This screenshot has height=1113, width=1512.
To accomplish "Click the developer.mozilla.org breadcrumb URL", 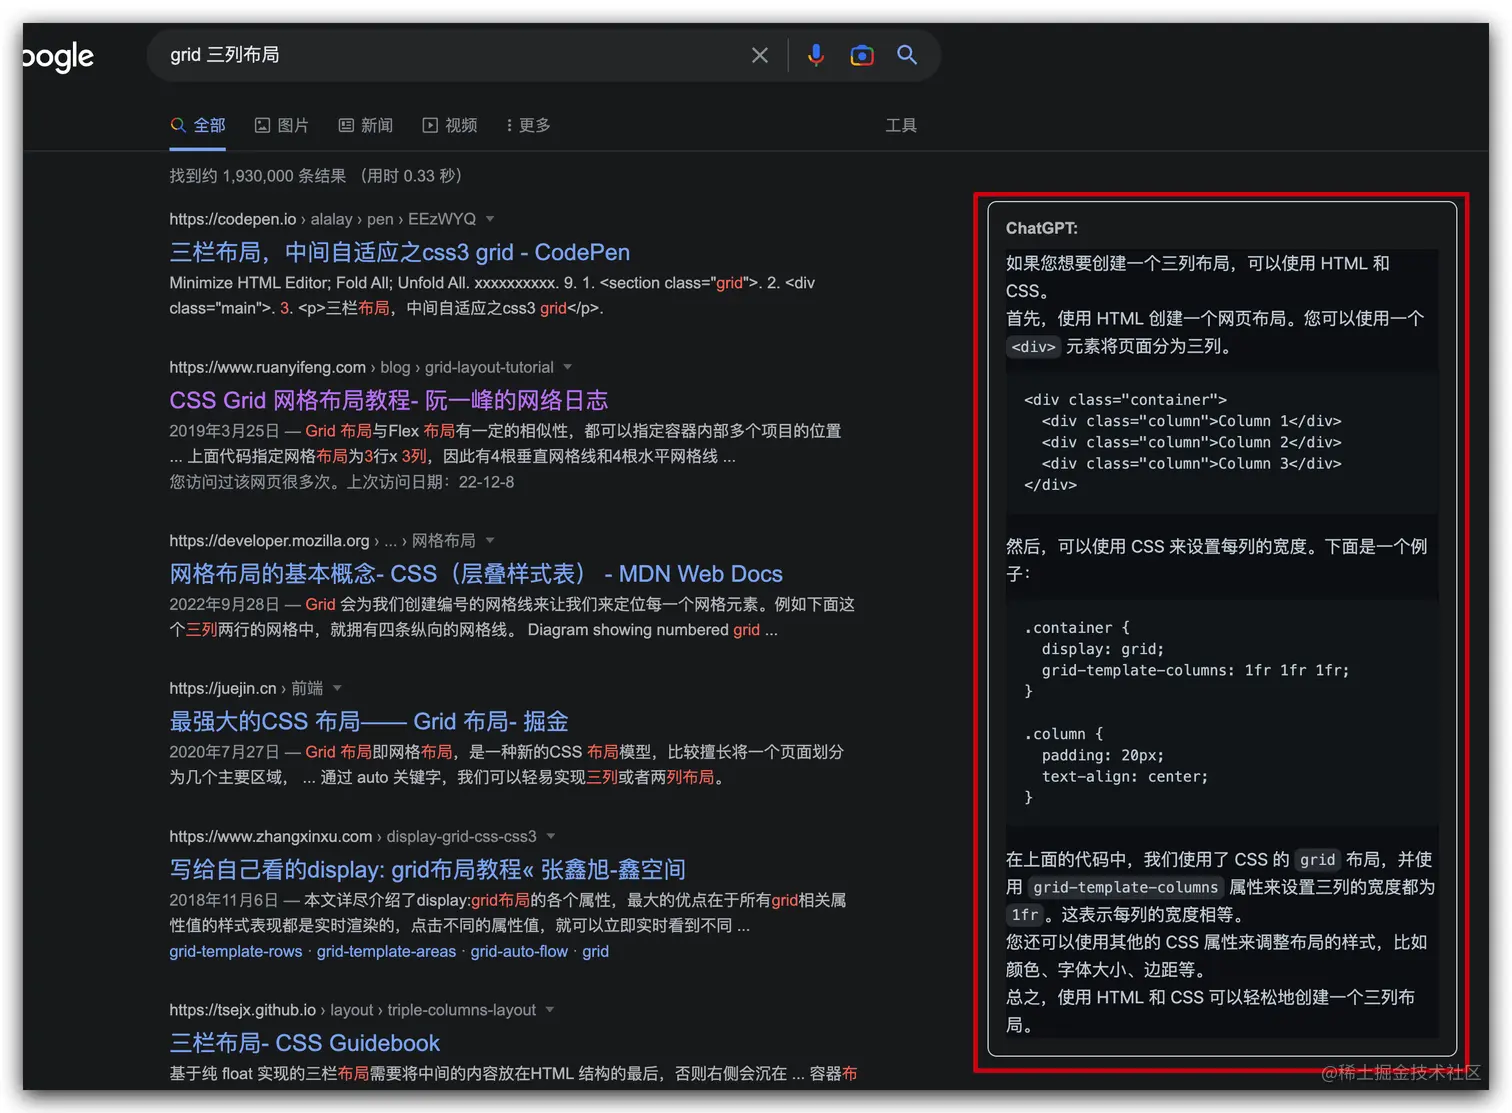I will click(x=322, y=540).
